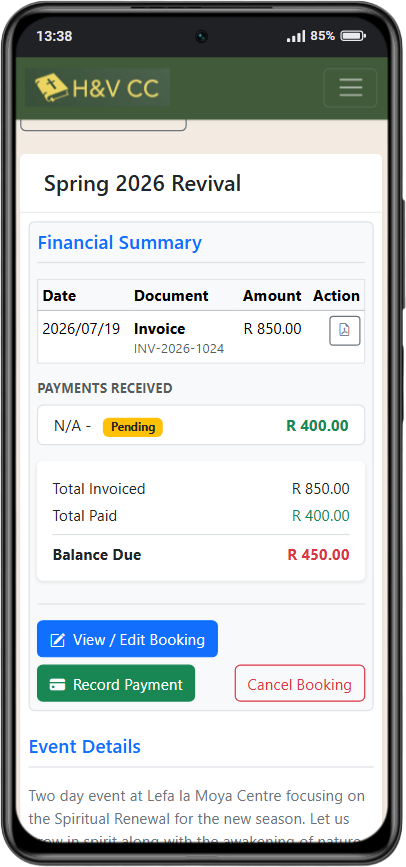Click the Financial Summary heading
406x867 pixels.
119,243
